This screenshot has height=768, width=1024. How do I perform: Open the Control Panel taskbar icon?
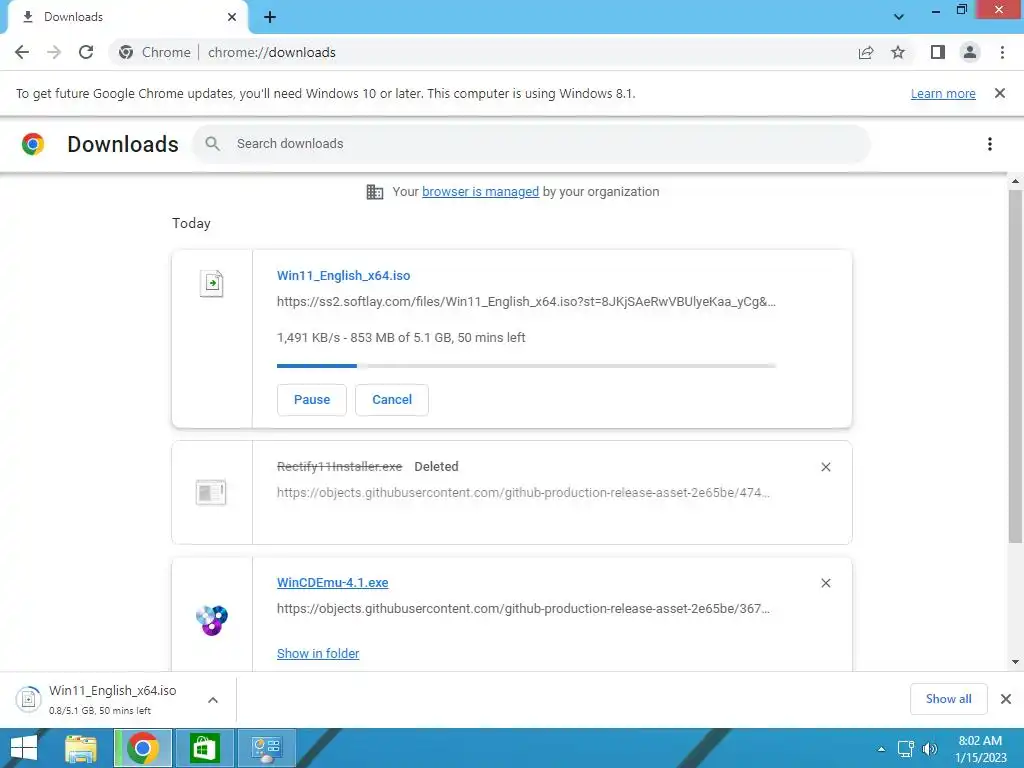click(x=266, y=748)
